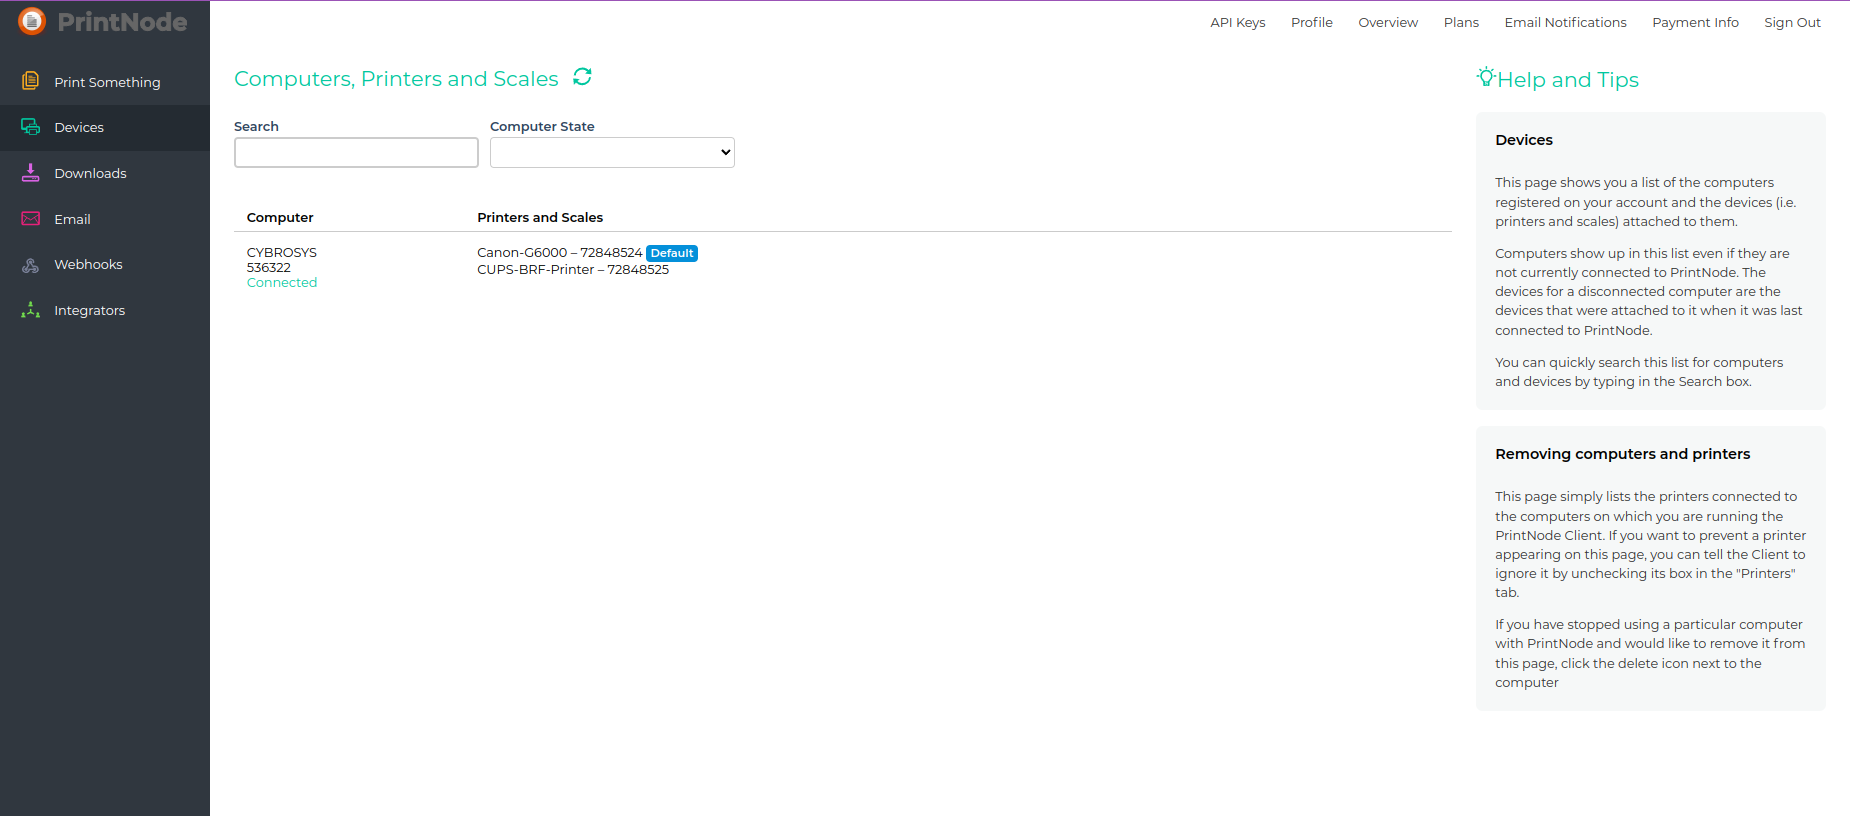Select the CYBROSYS computer name
The width and height of the screenshot is (1850, 816).
pos(282,253)
